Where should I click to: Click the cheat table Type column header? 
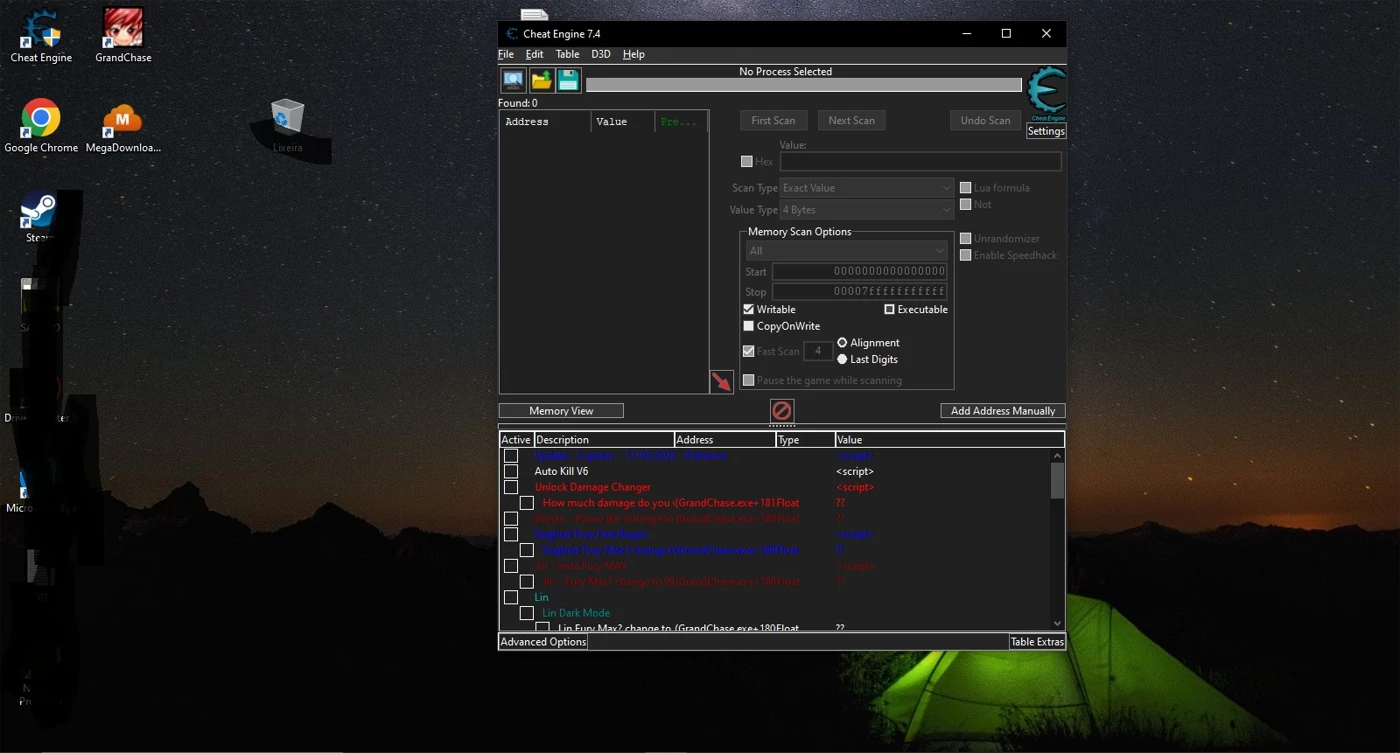point(805,440)
